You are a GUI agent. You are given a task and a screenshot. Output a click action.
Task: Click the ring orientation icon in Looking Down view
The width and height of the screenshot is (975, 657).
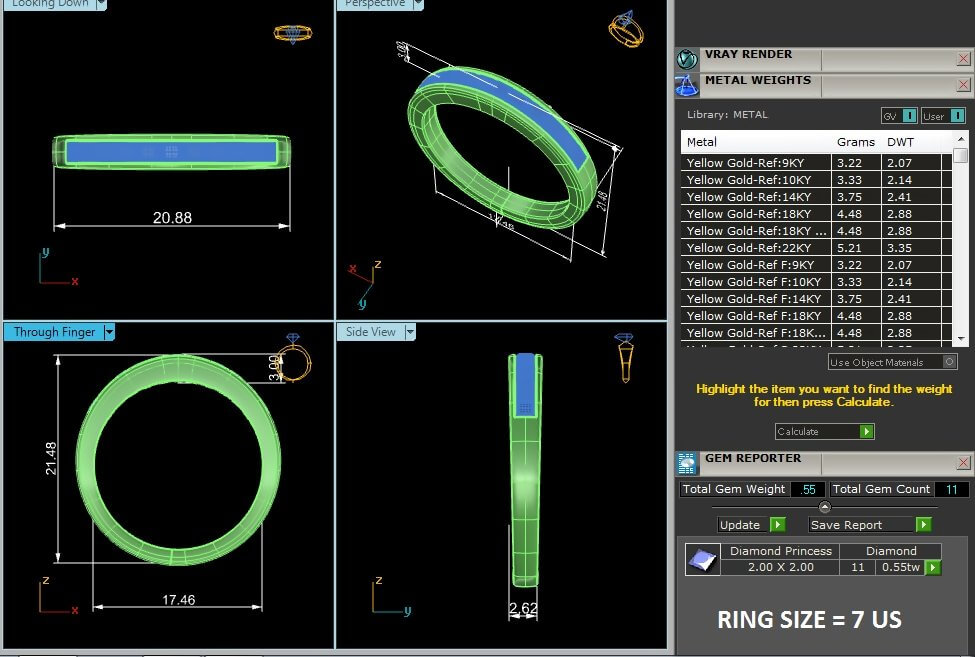(x=292, y=33)
